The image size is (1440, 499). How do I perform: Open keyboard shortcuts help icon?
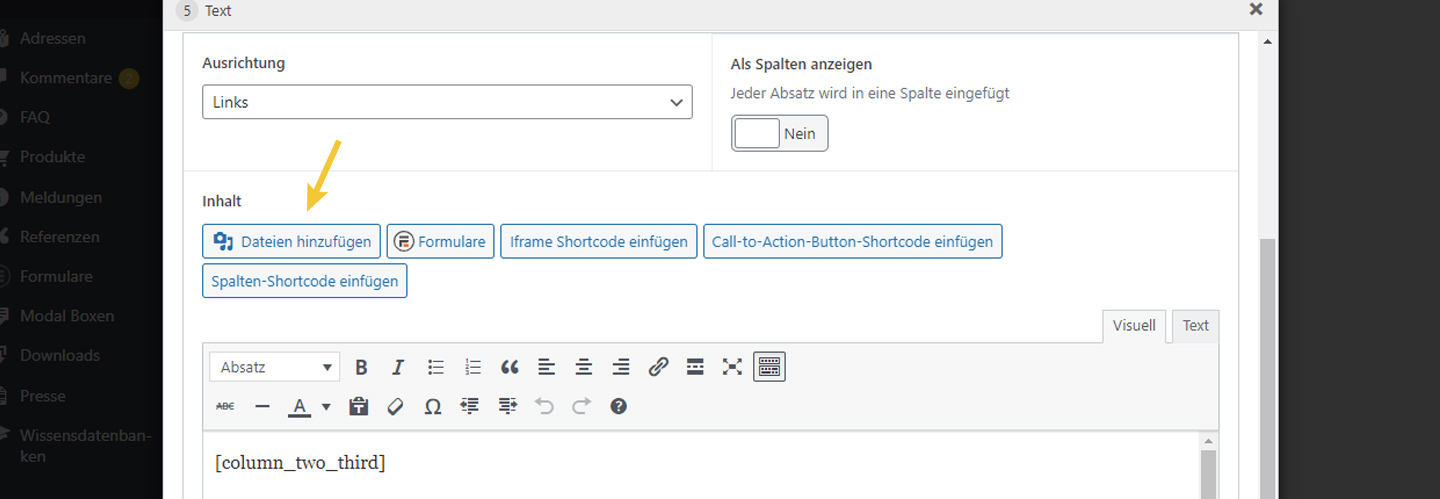[x=619, y=406]
